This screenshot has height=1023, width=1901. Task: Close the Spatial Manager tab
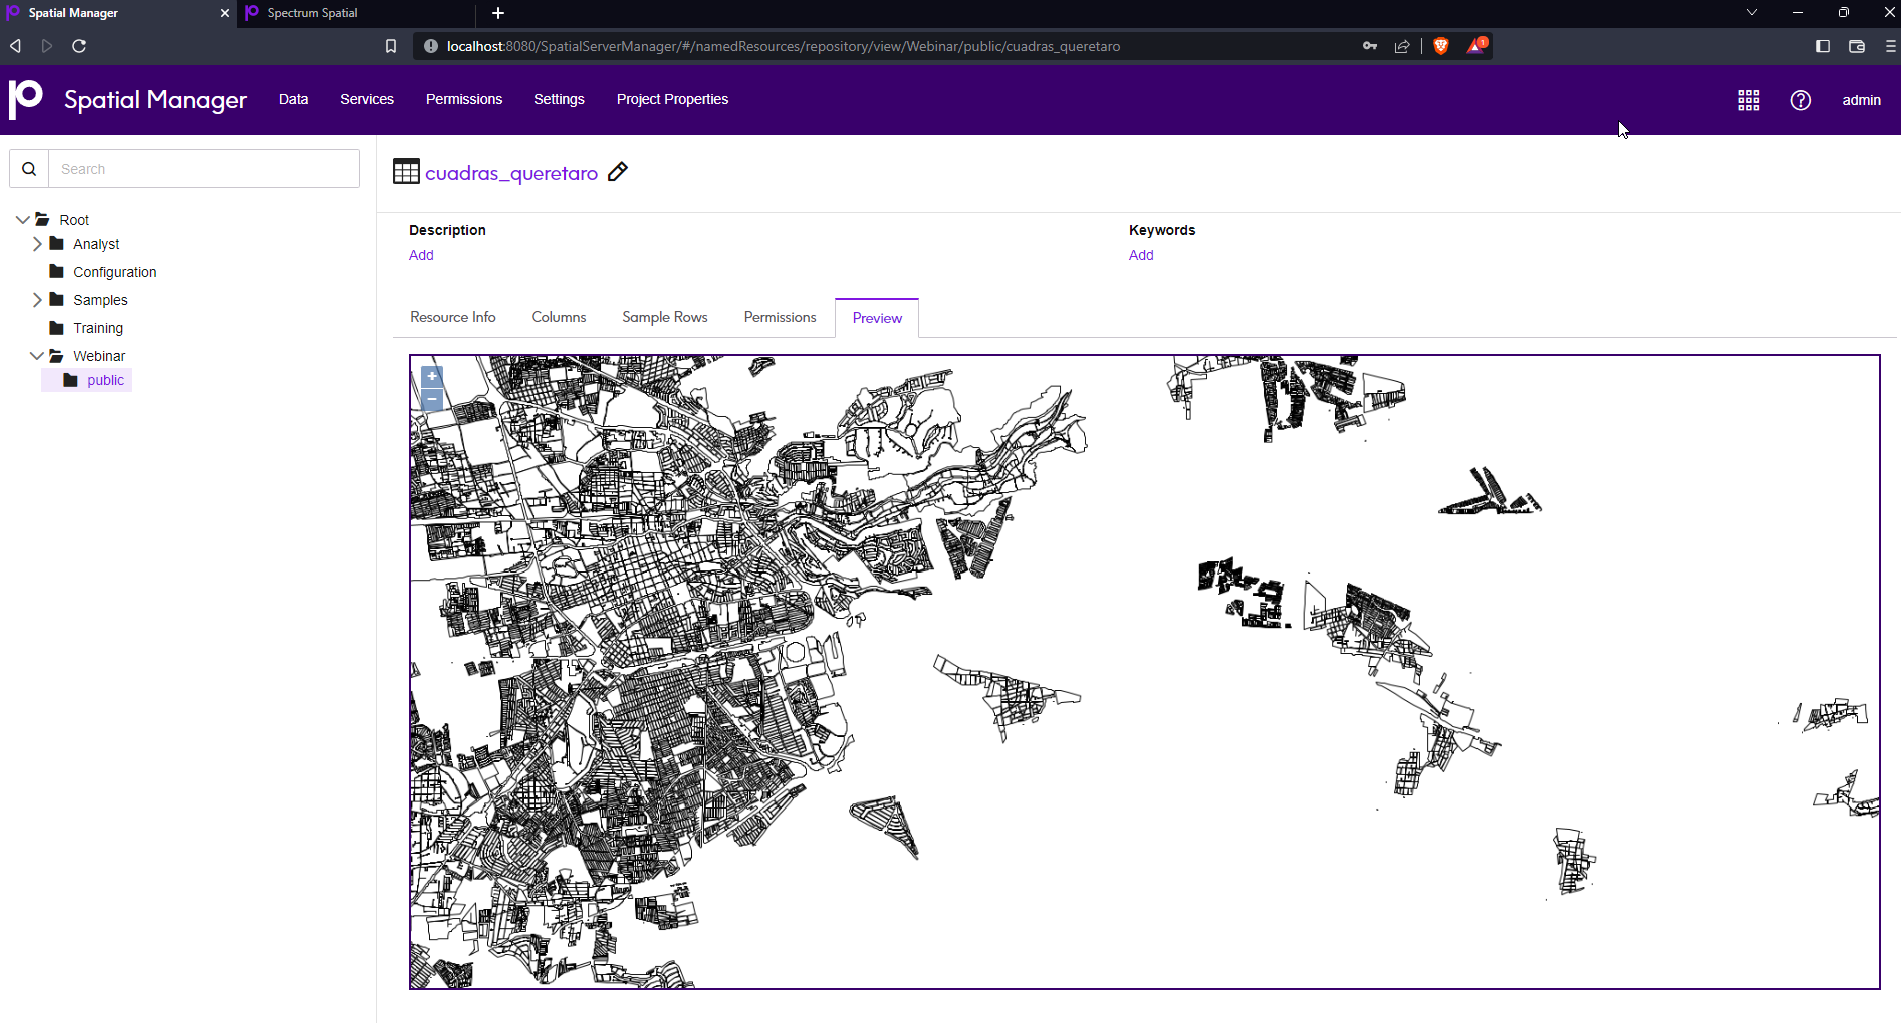point(225,13)
